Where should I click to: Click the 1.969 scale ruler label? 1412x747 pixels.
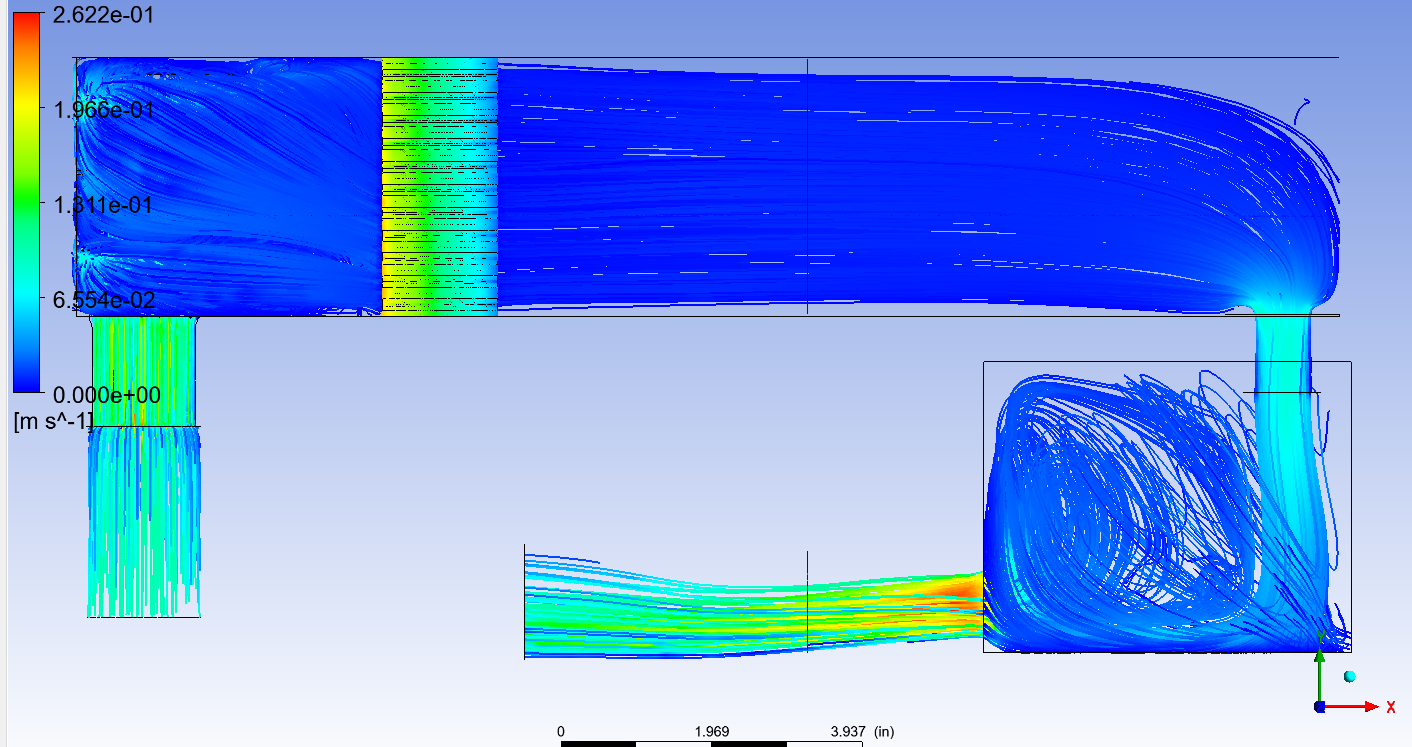(712, 732)
